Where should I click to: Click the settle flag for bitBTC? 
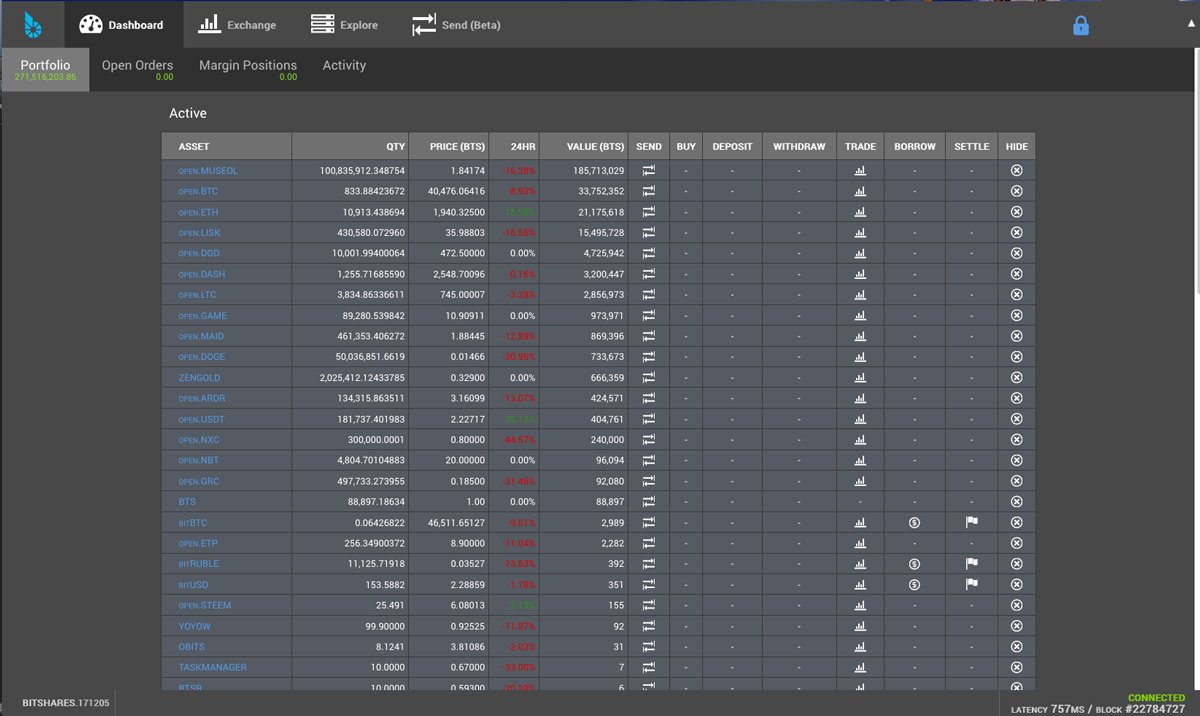point(971,523)
